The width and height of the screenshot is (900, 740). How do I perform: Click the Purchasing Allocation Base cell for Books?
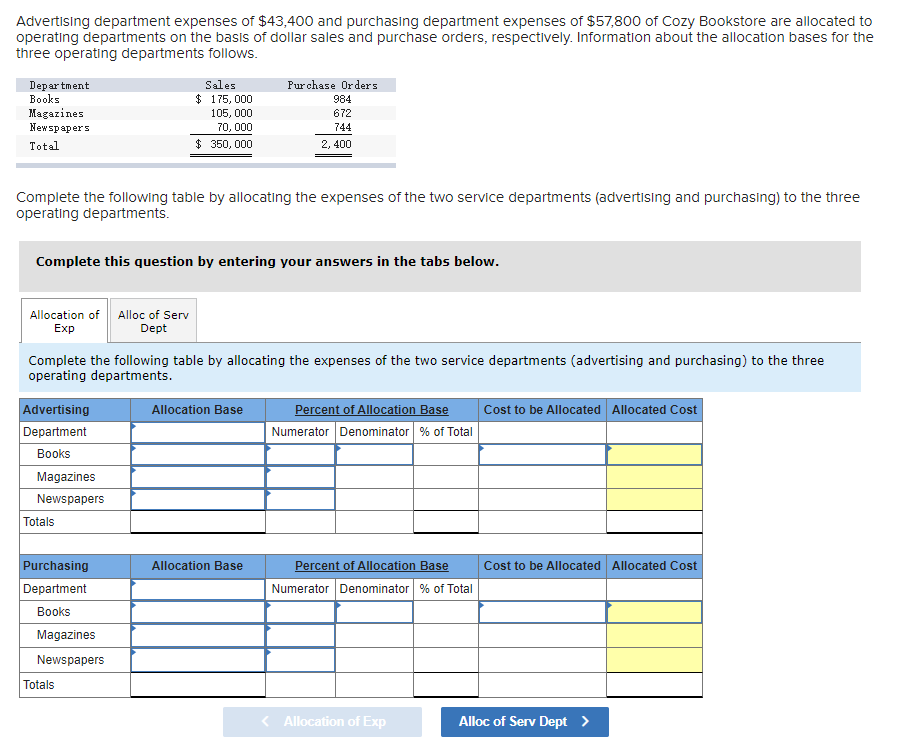click(197, 611)
